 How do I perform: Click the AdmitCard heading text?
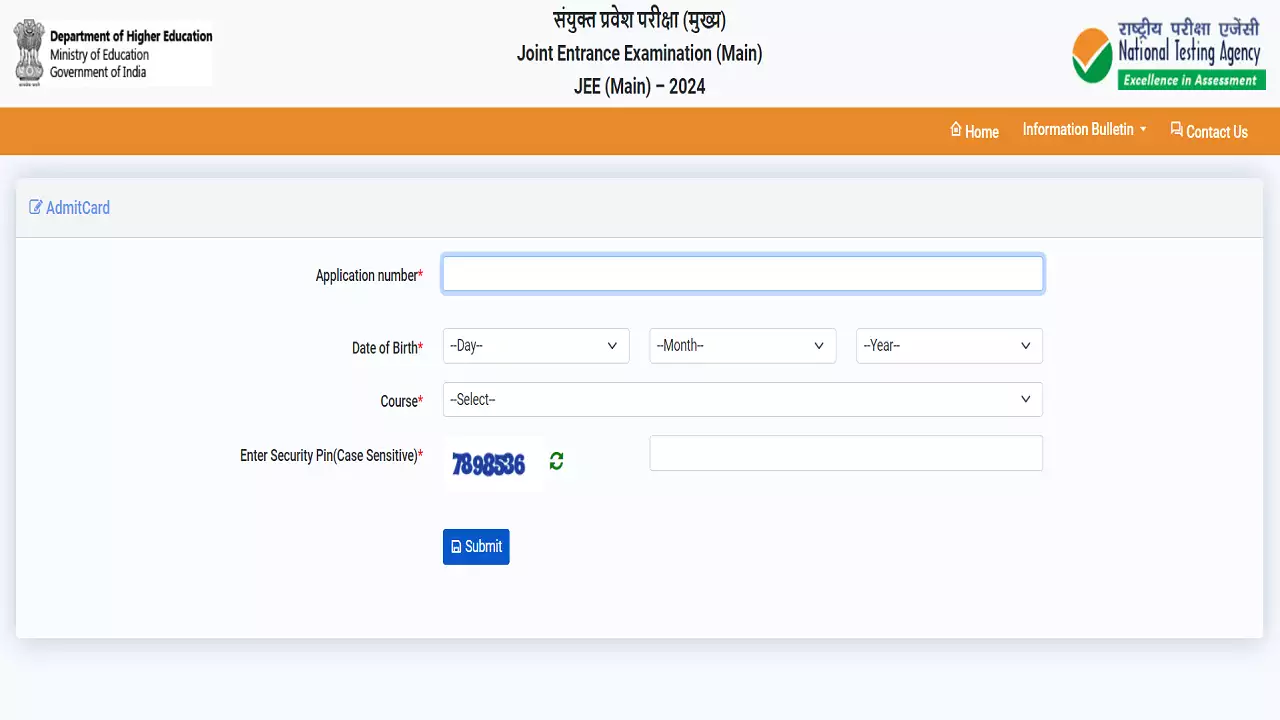pyautogui.click(x=78, y=208)
